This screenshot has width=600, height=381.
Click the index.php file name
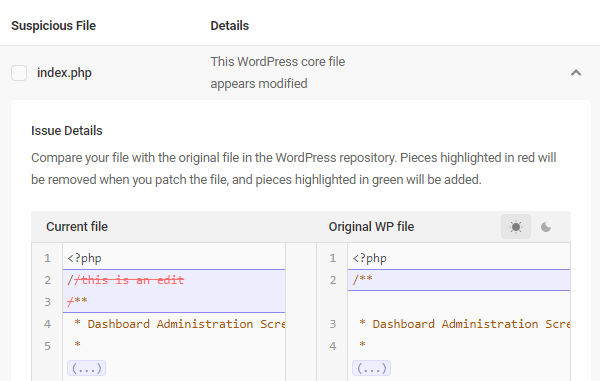pos(64,73)
